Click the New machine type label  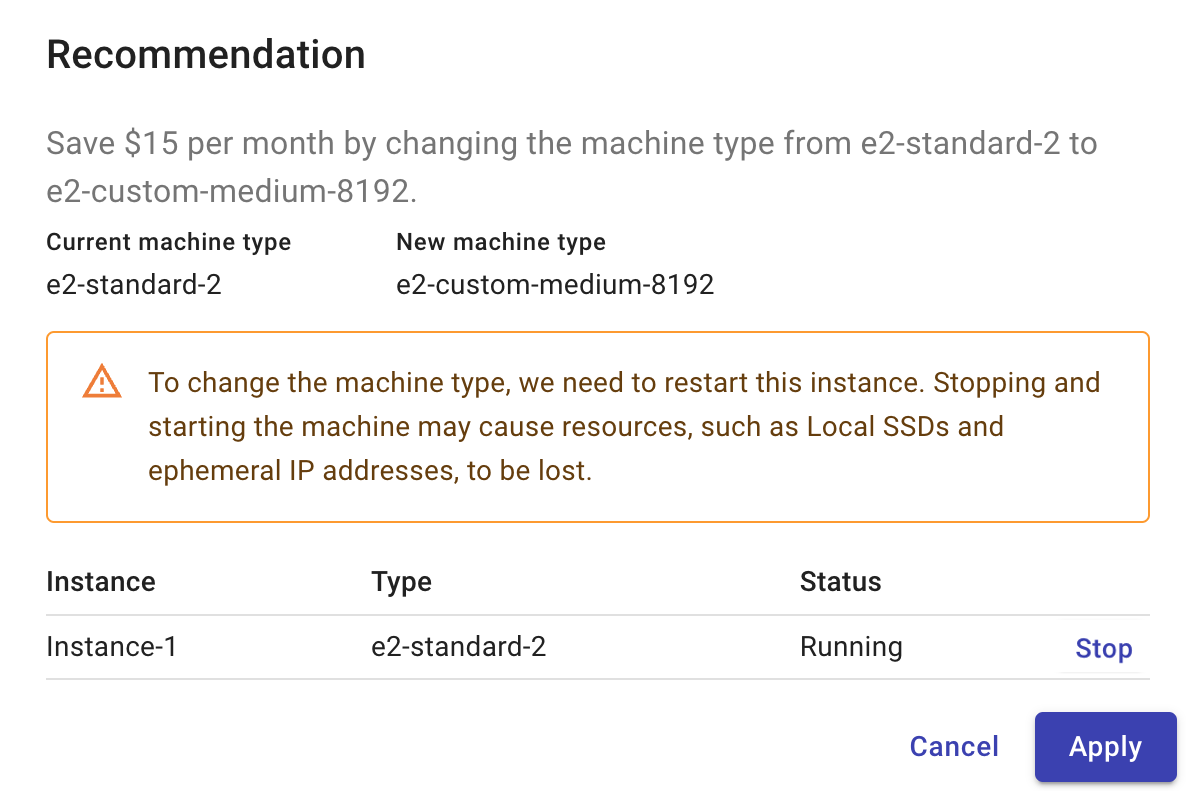click(x=501, y=242)
